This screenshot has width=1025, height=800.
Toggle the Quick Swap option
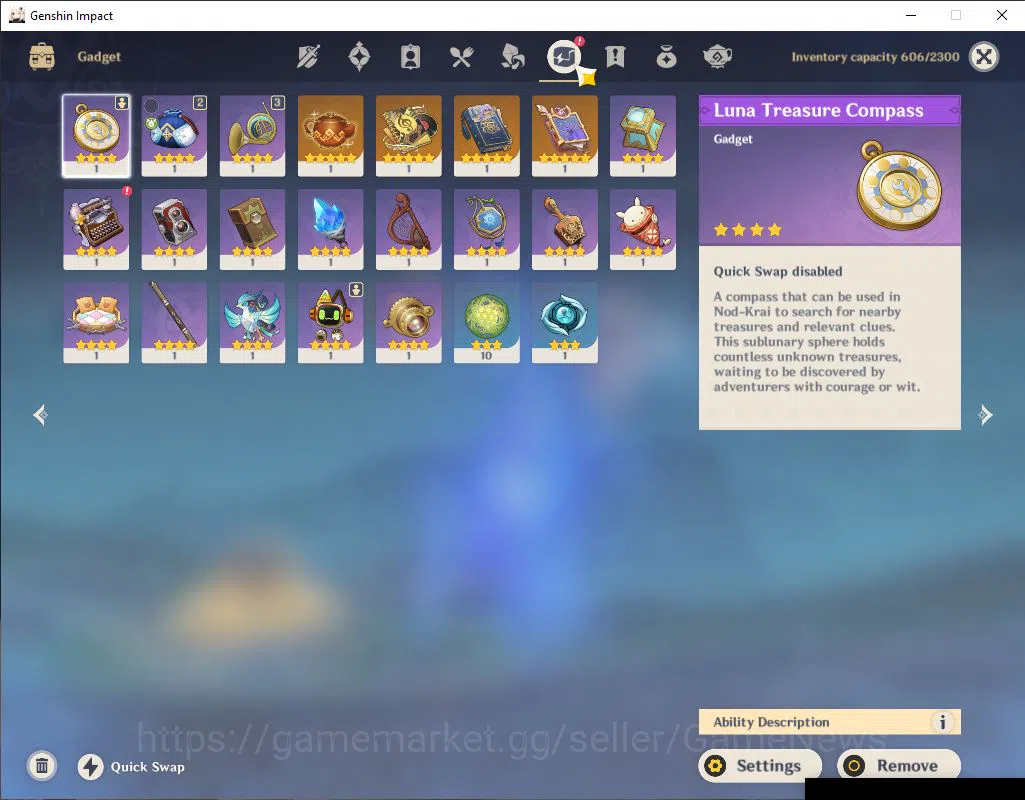pyautogui.click(x=131, y=767)
